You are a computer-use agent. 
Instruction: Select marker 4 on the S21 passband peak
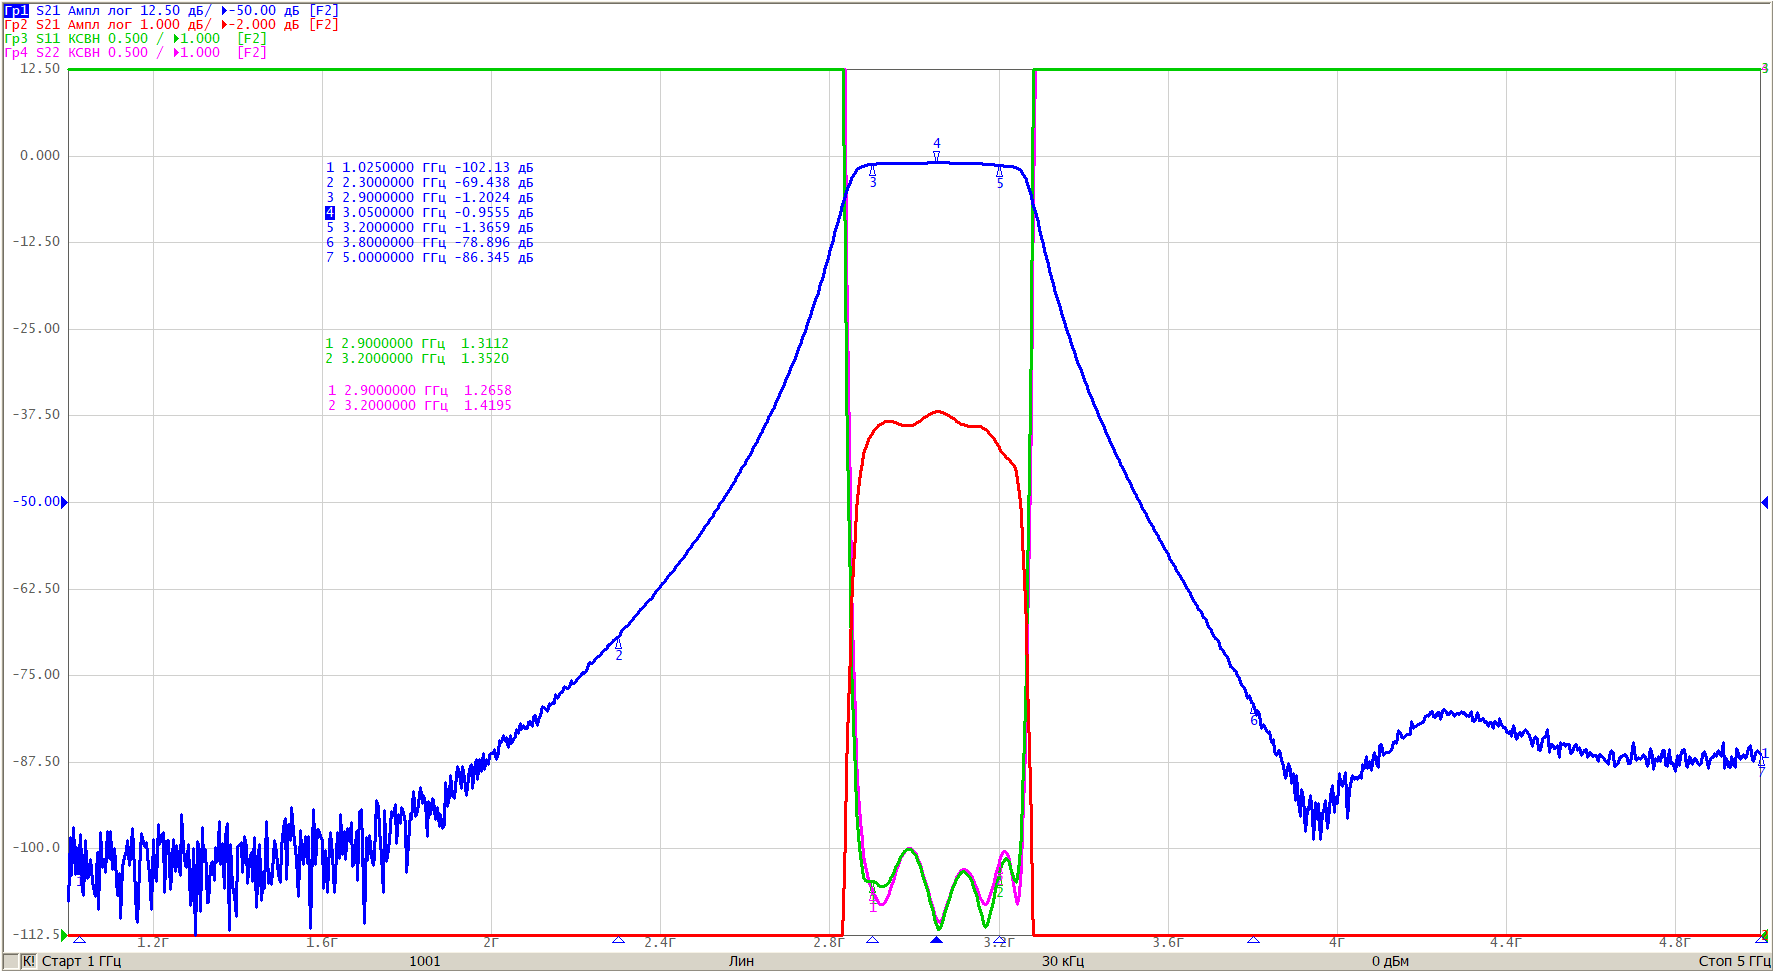(937, 150)
